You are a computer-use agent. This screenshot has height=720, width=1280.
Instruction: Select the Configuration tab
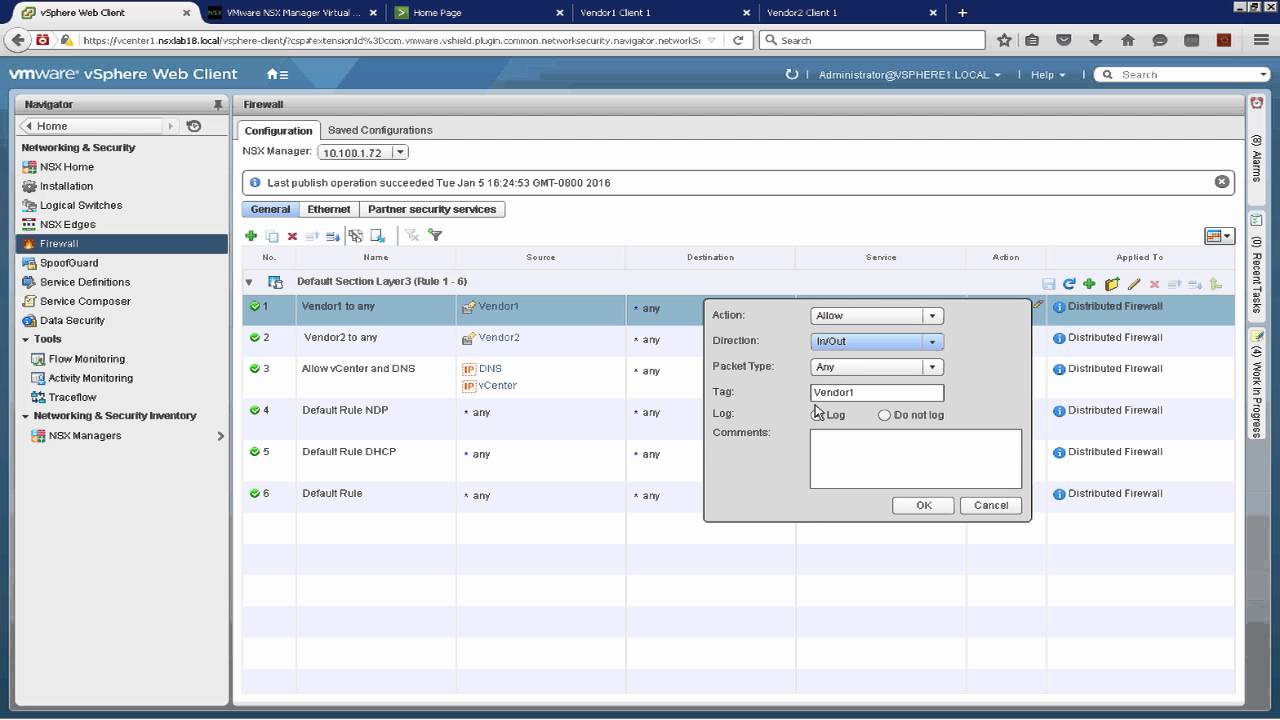coord(278,130)
